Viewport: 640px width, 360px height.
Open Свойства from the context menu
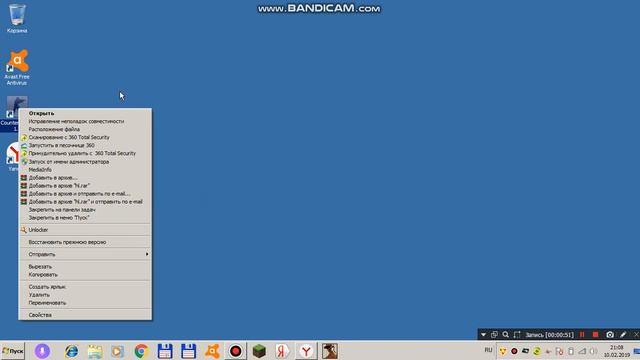(85, 315)
